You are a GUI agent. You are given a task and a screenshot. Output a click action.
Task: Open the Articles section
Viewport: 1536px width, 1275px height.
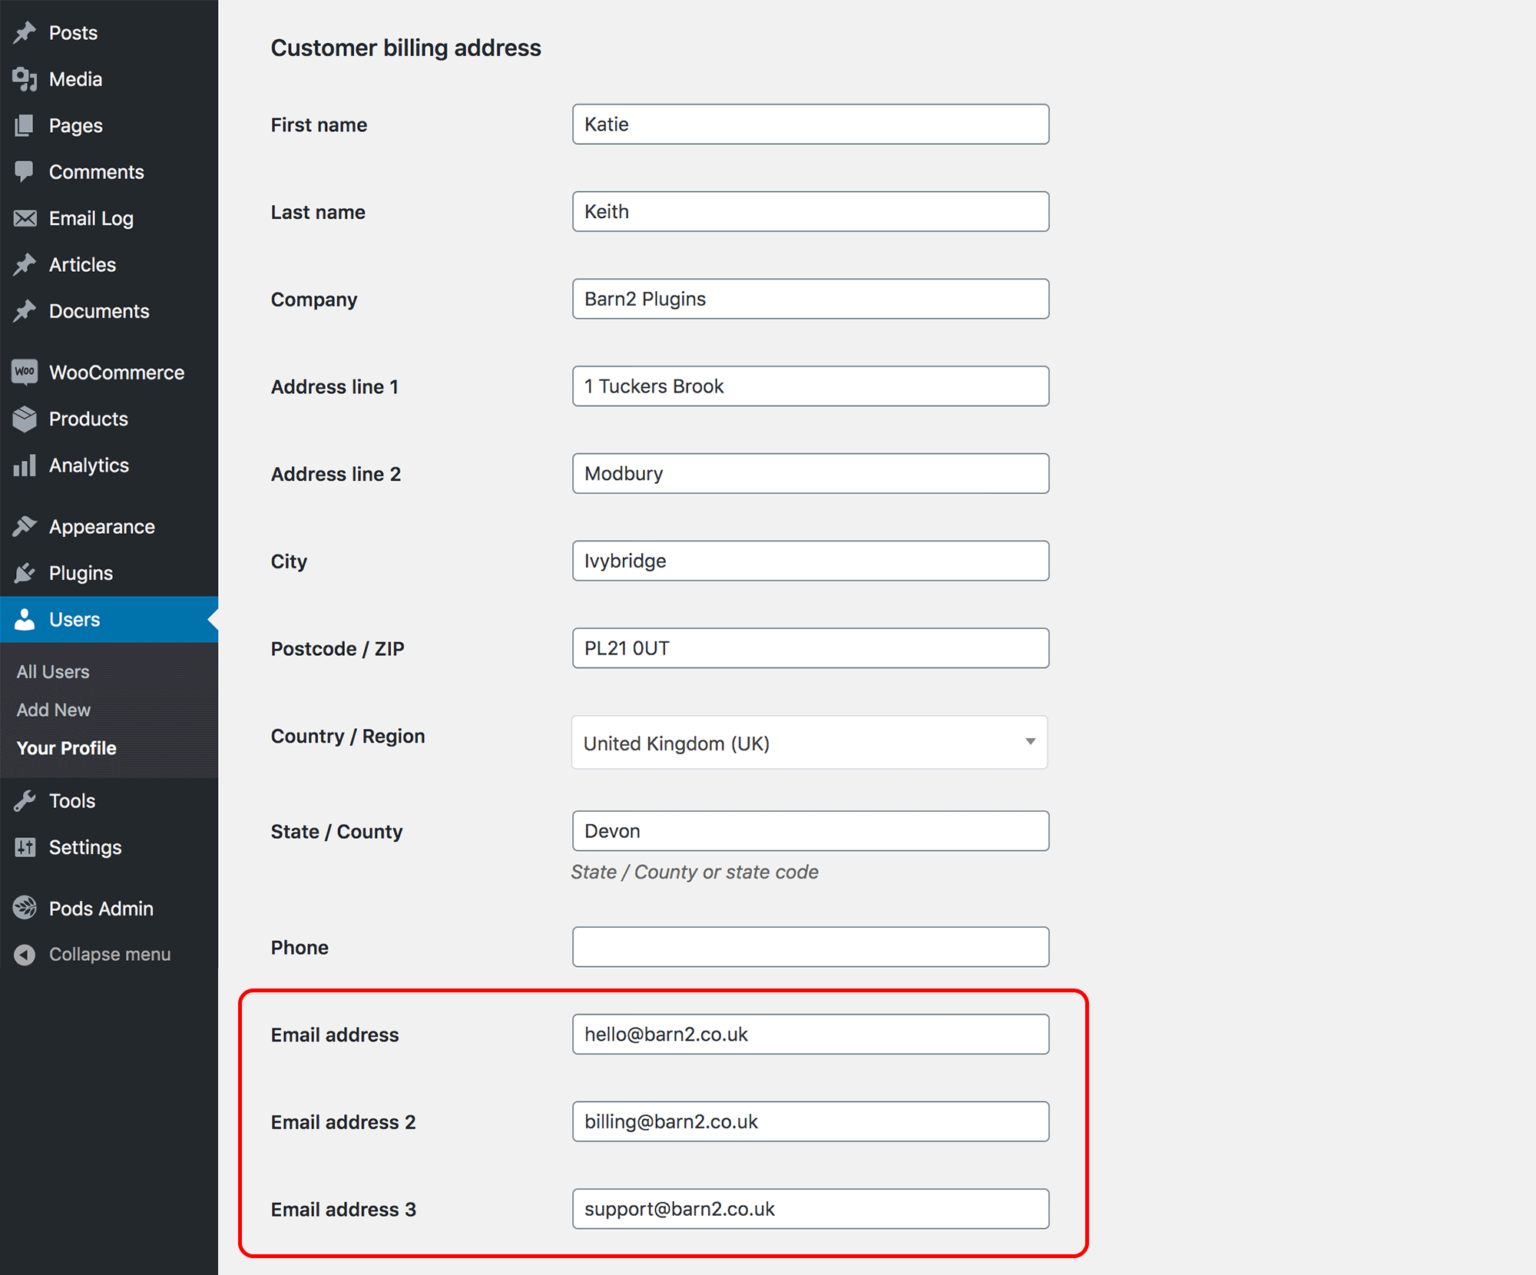81,264
